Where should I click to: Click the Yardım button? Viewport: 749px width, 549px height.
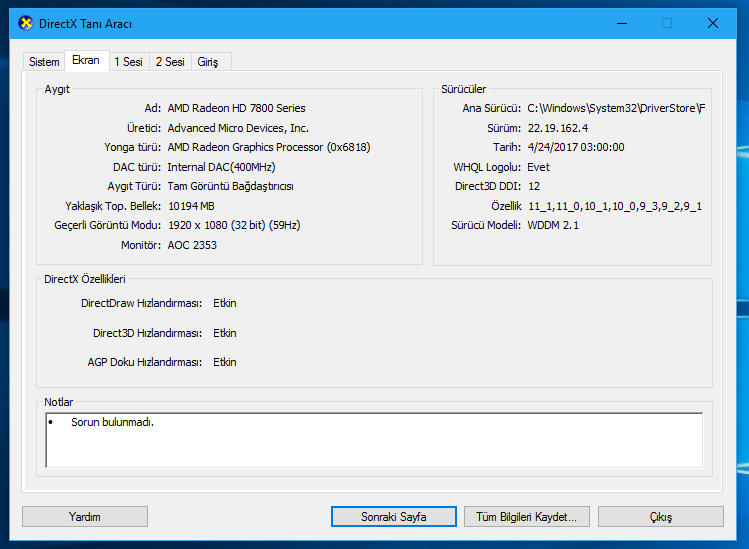(85, 517)
